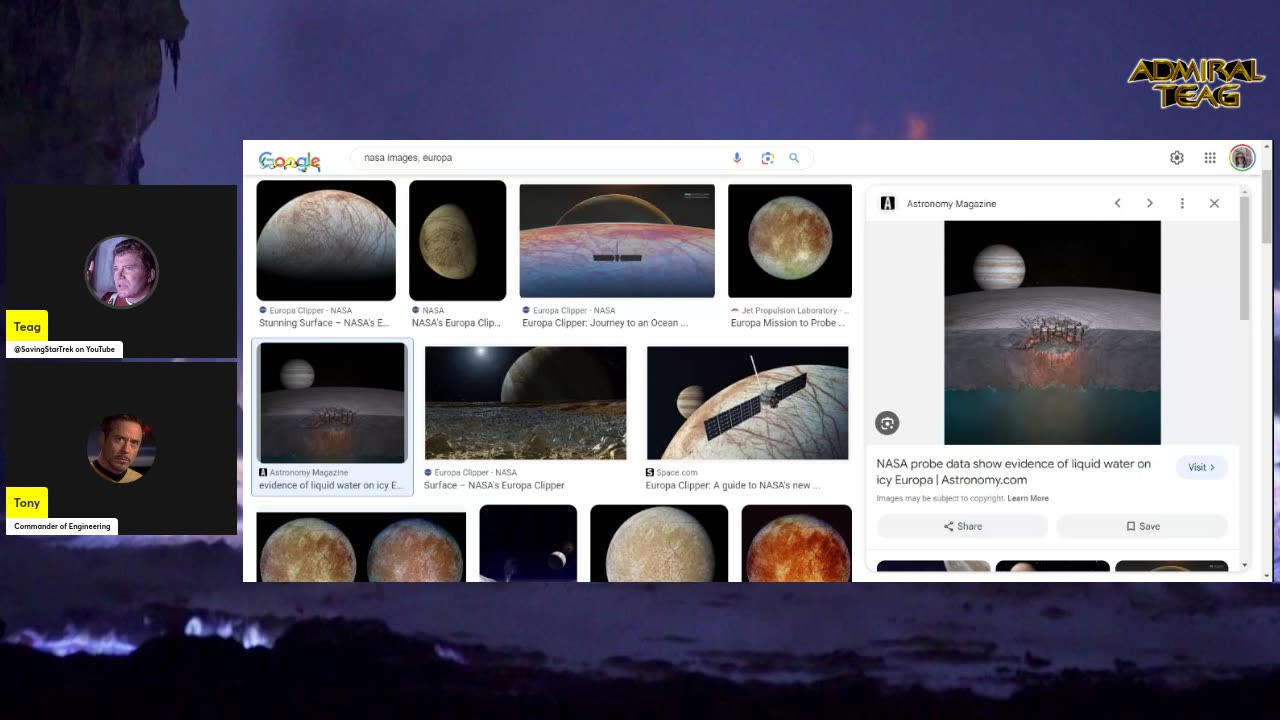
Task: Open 'NASA probe data show evidence' title link
Action: click(x=1014, y=472)
